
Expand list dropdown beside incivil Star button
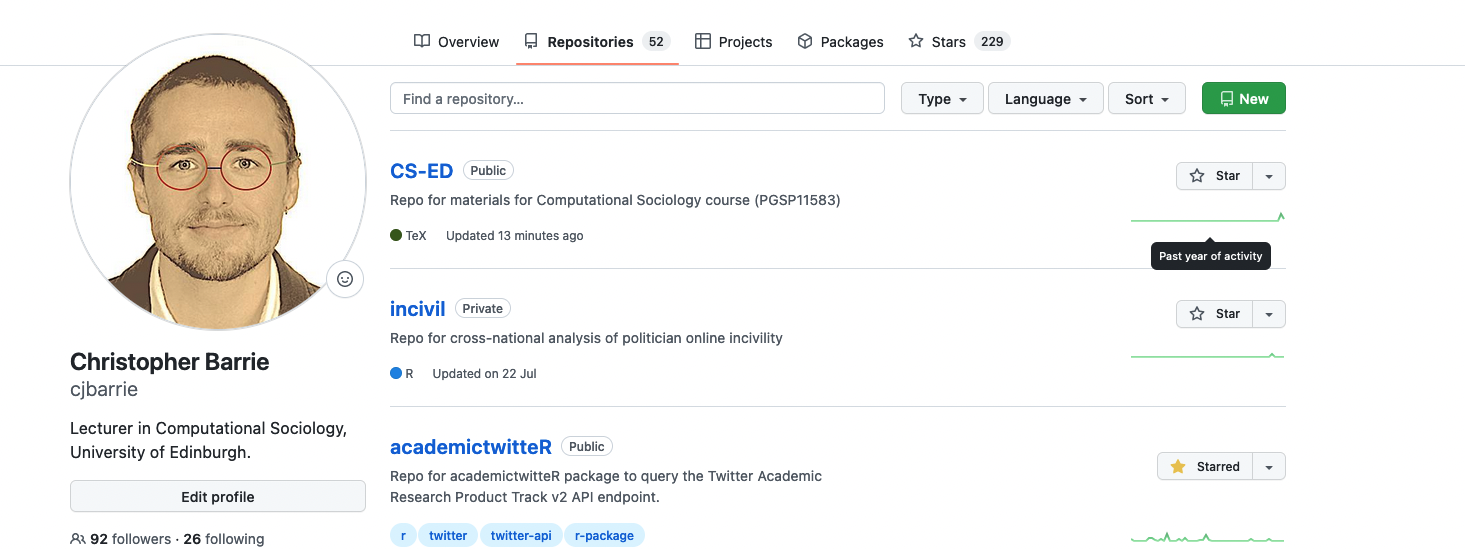pyautogui.click(x=1269, y=314)
